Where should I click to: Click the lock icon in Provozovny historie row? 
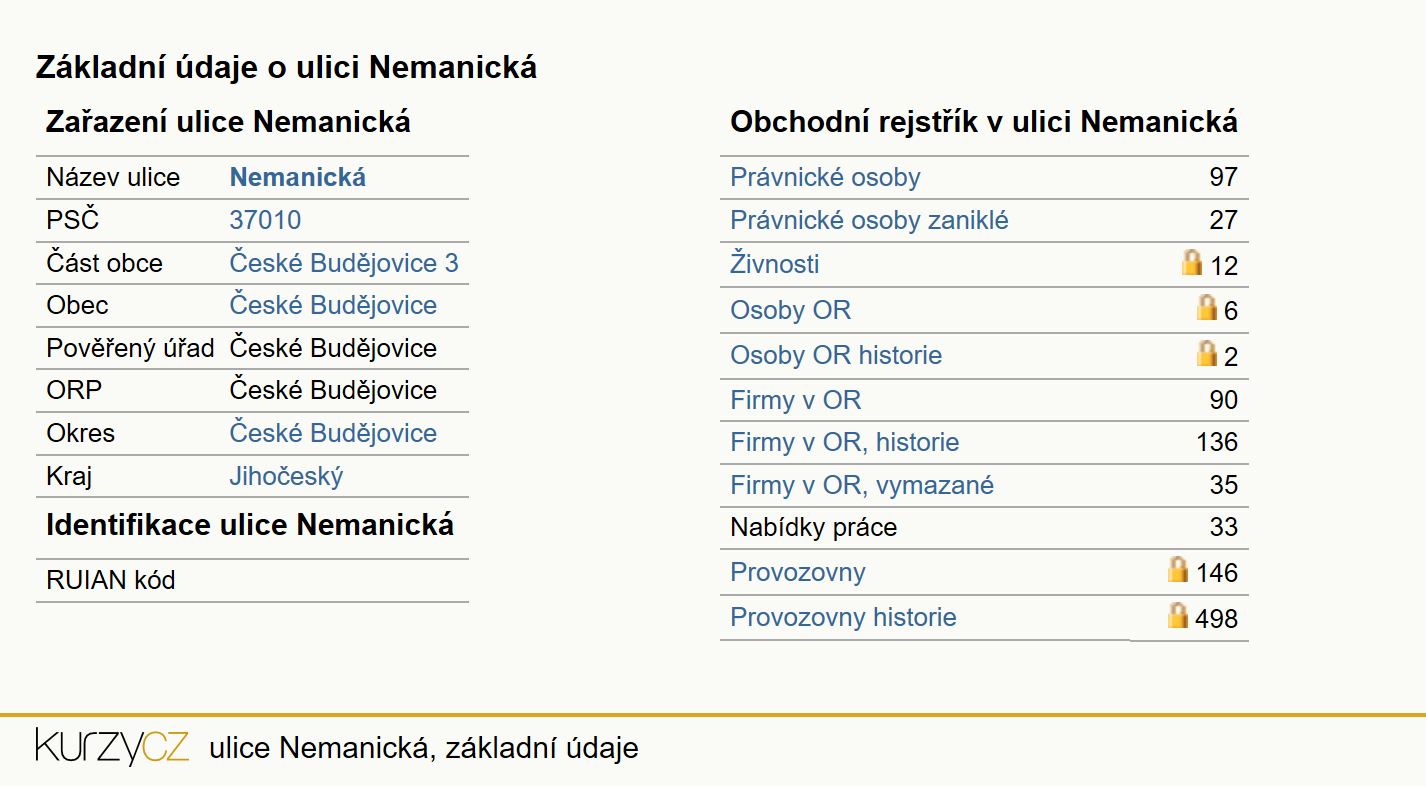[x=1178, y=615]
